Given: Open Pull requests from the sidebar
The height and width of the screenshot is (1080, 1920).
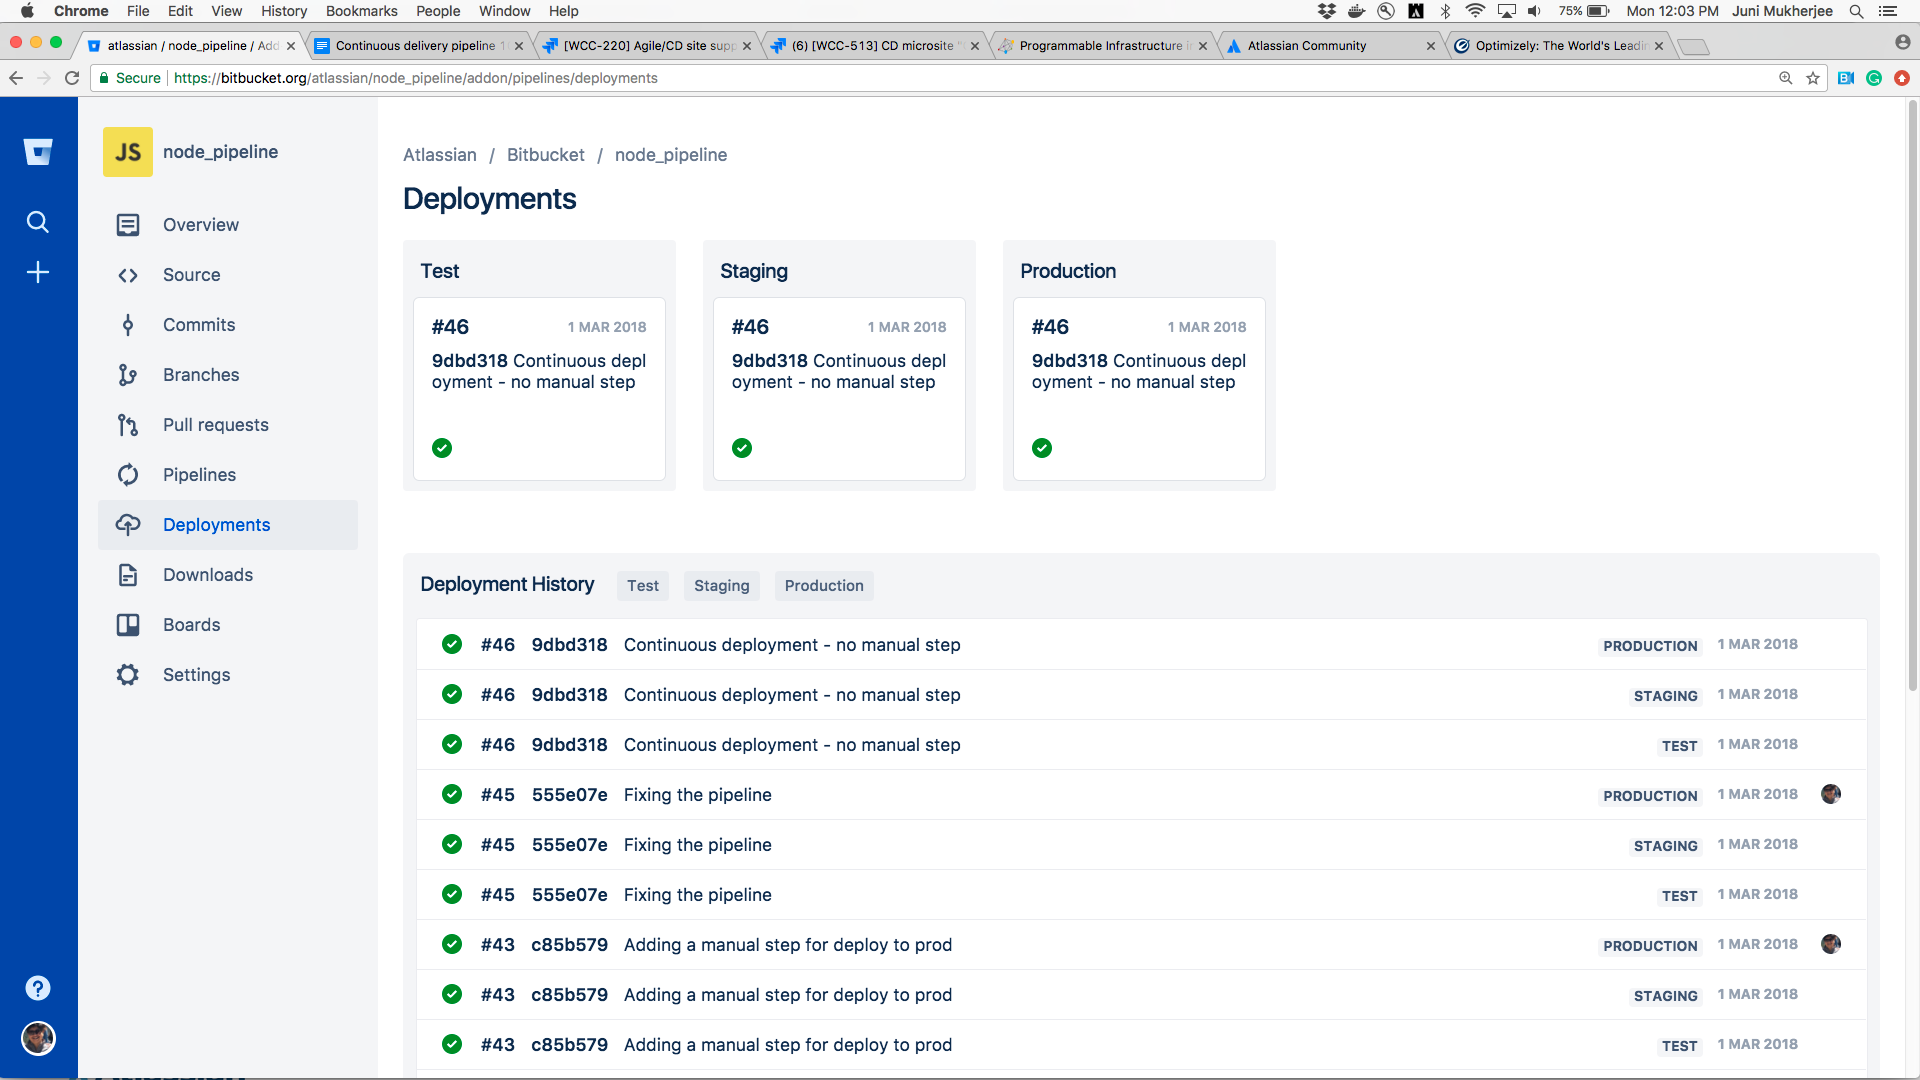Looking at the screenshot, I should tap(215, 425).
